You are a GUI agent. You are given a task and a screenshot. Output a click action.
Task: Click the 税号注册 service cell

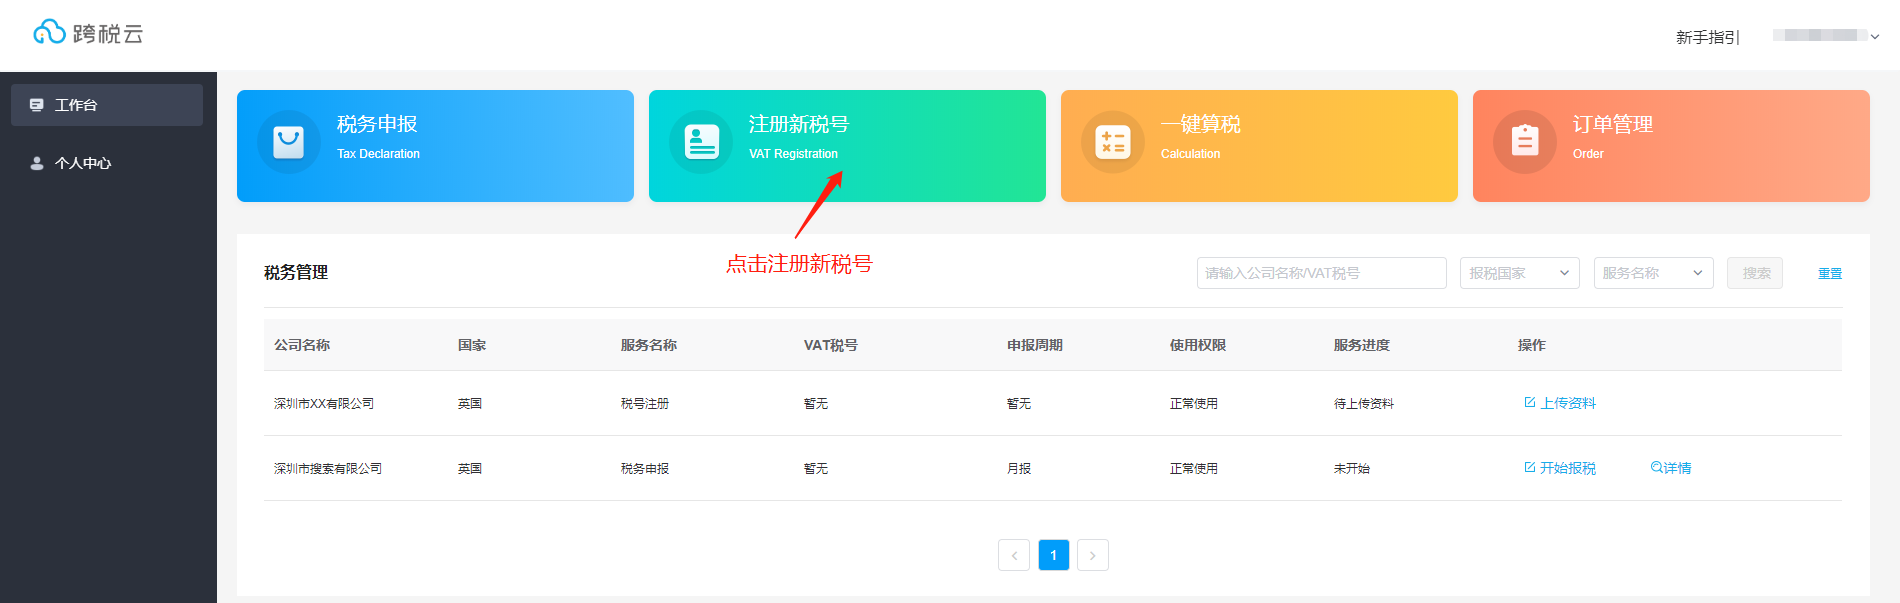coord(645,404)
